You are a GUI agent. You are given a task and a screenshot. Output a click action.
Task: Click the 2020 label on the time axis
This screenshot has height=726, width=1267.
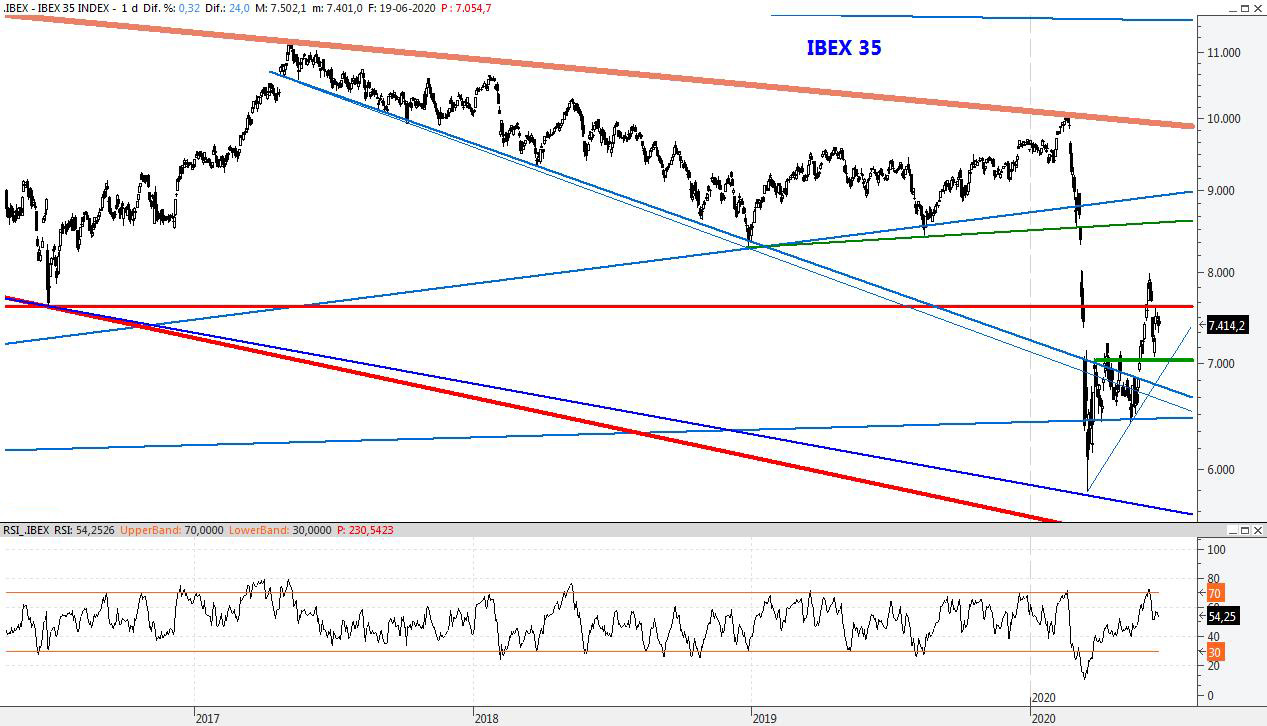1046,718
